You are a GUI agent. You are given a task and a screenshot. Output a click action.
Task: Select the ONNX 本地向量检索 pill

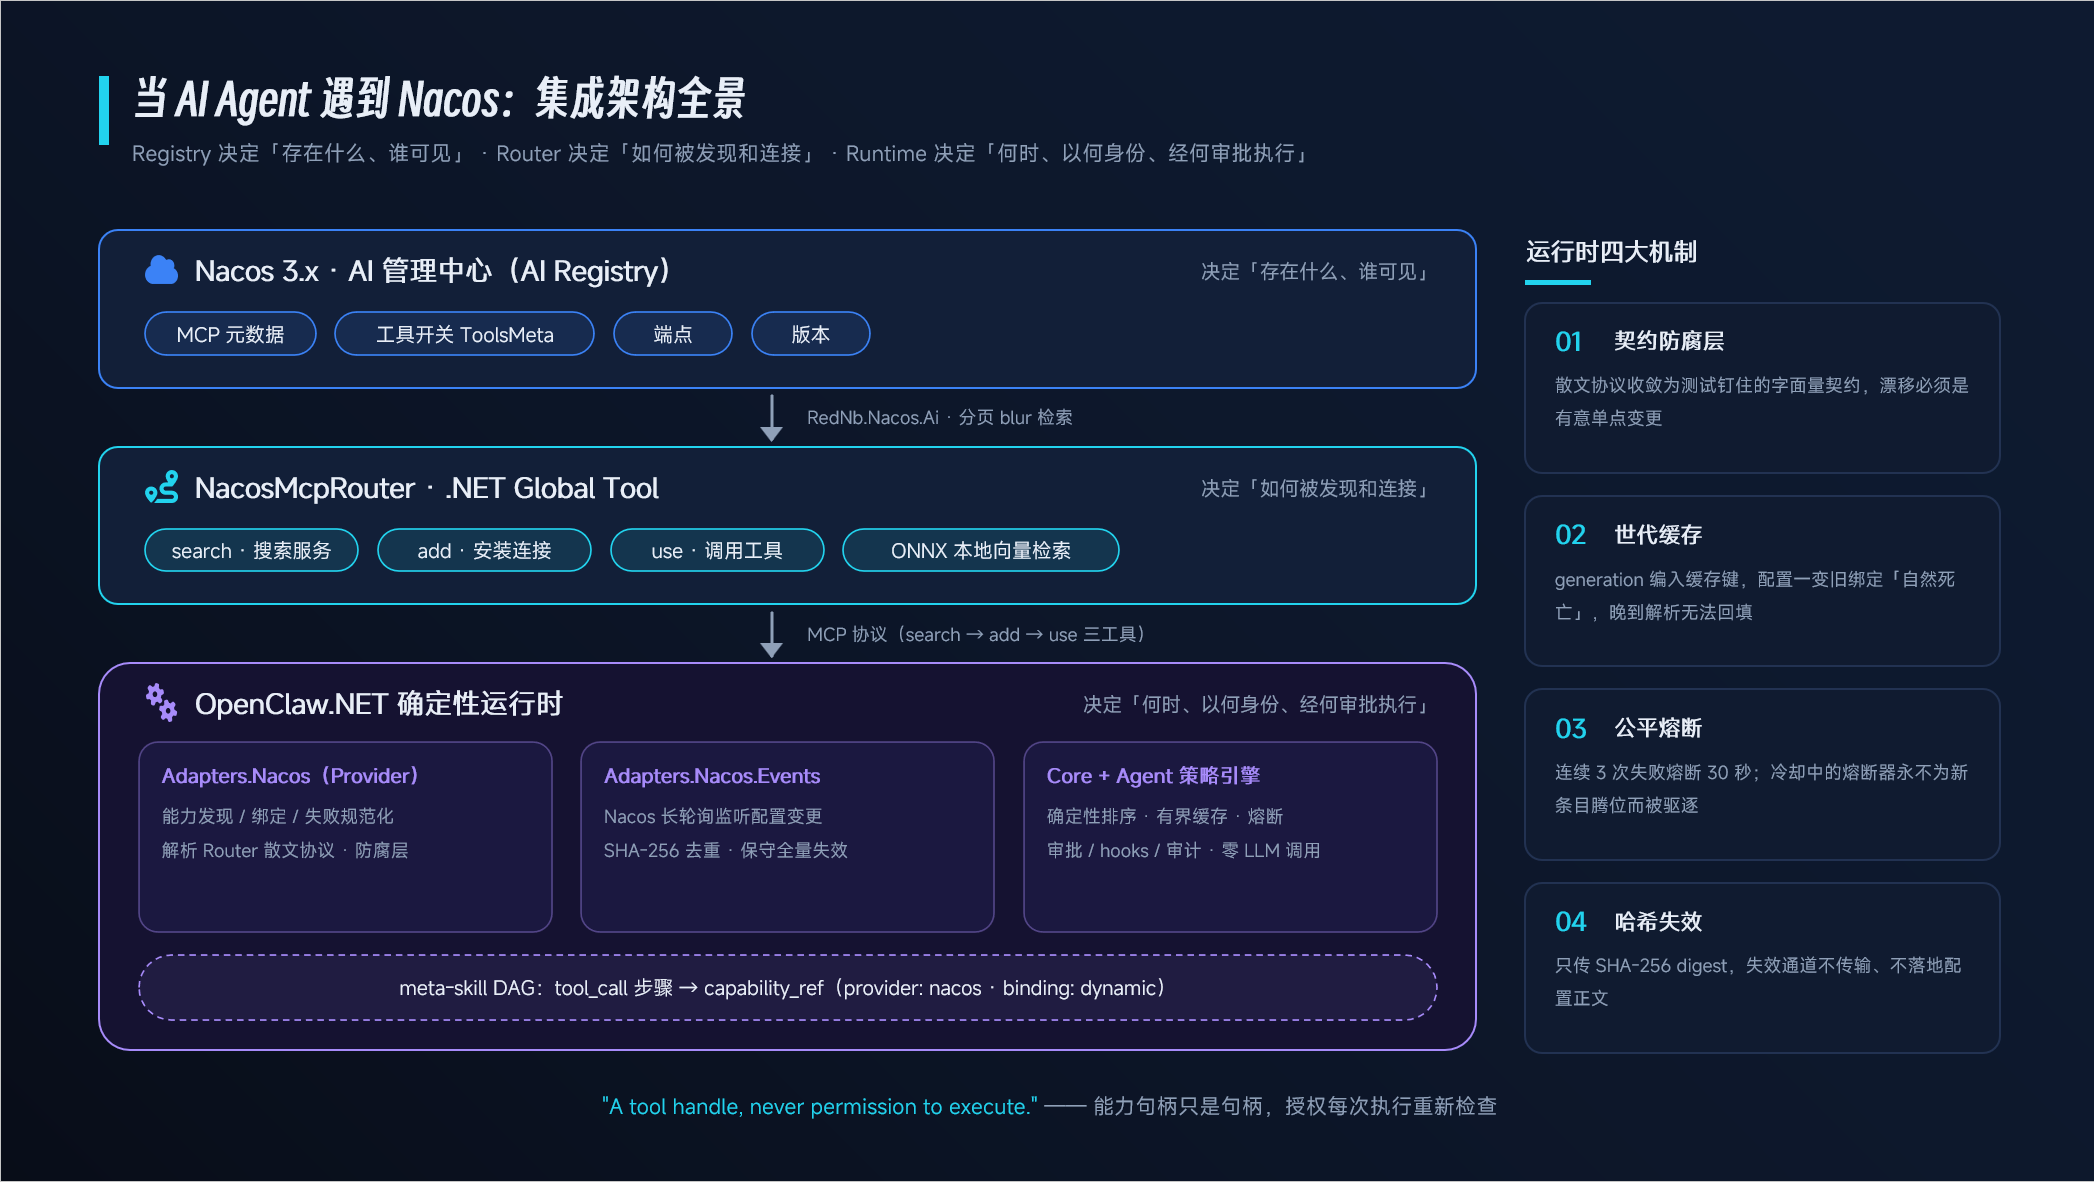coord(981,550)
